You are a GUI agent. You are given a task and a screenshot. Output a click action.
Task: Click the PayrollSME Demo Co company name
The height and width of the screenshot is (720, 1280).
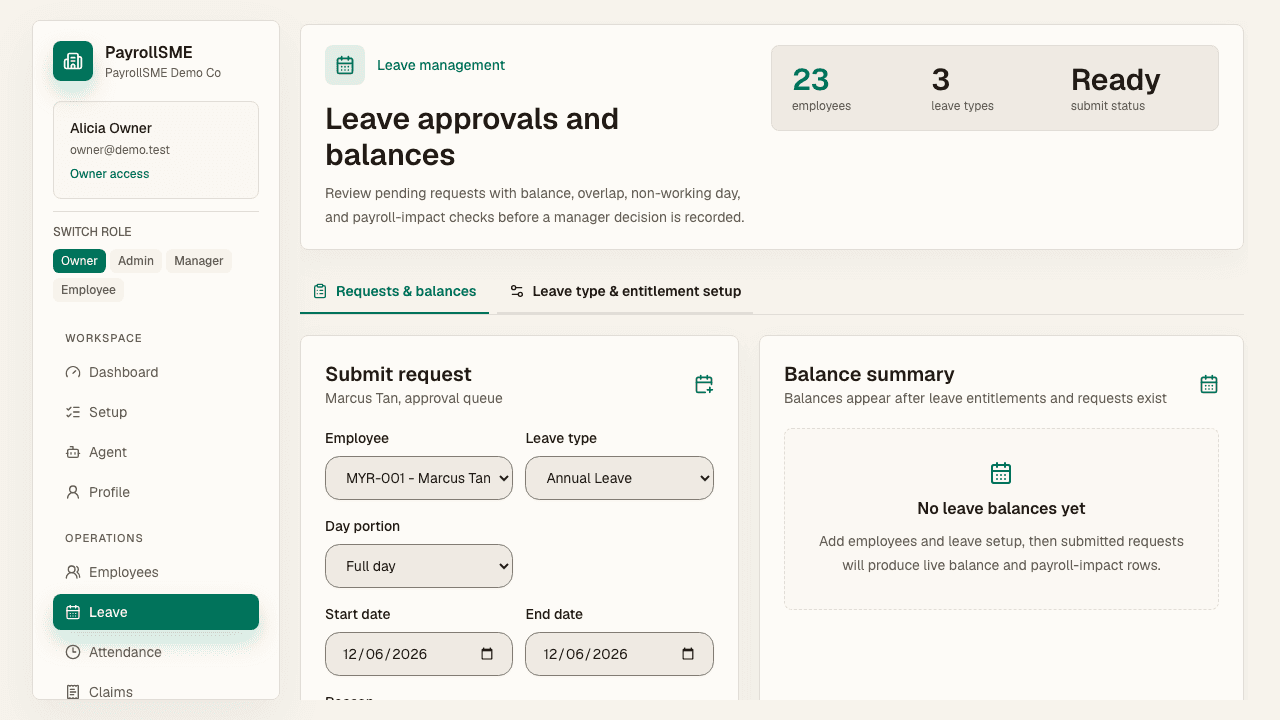[x=163, y=73]
